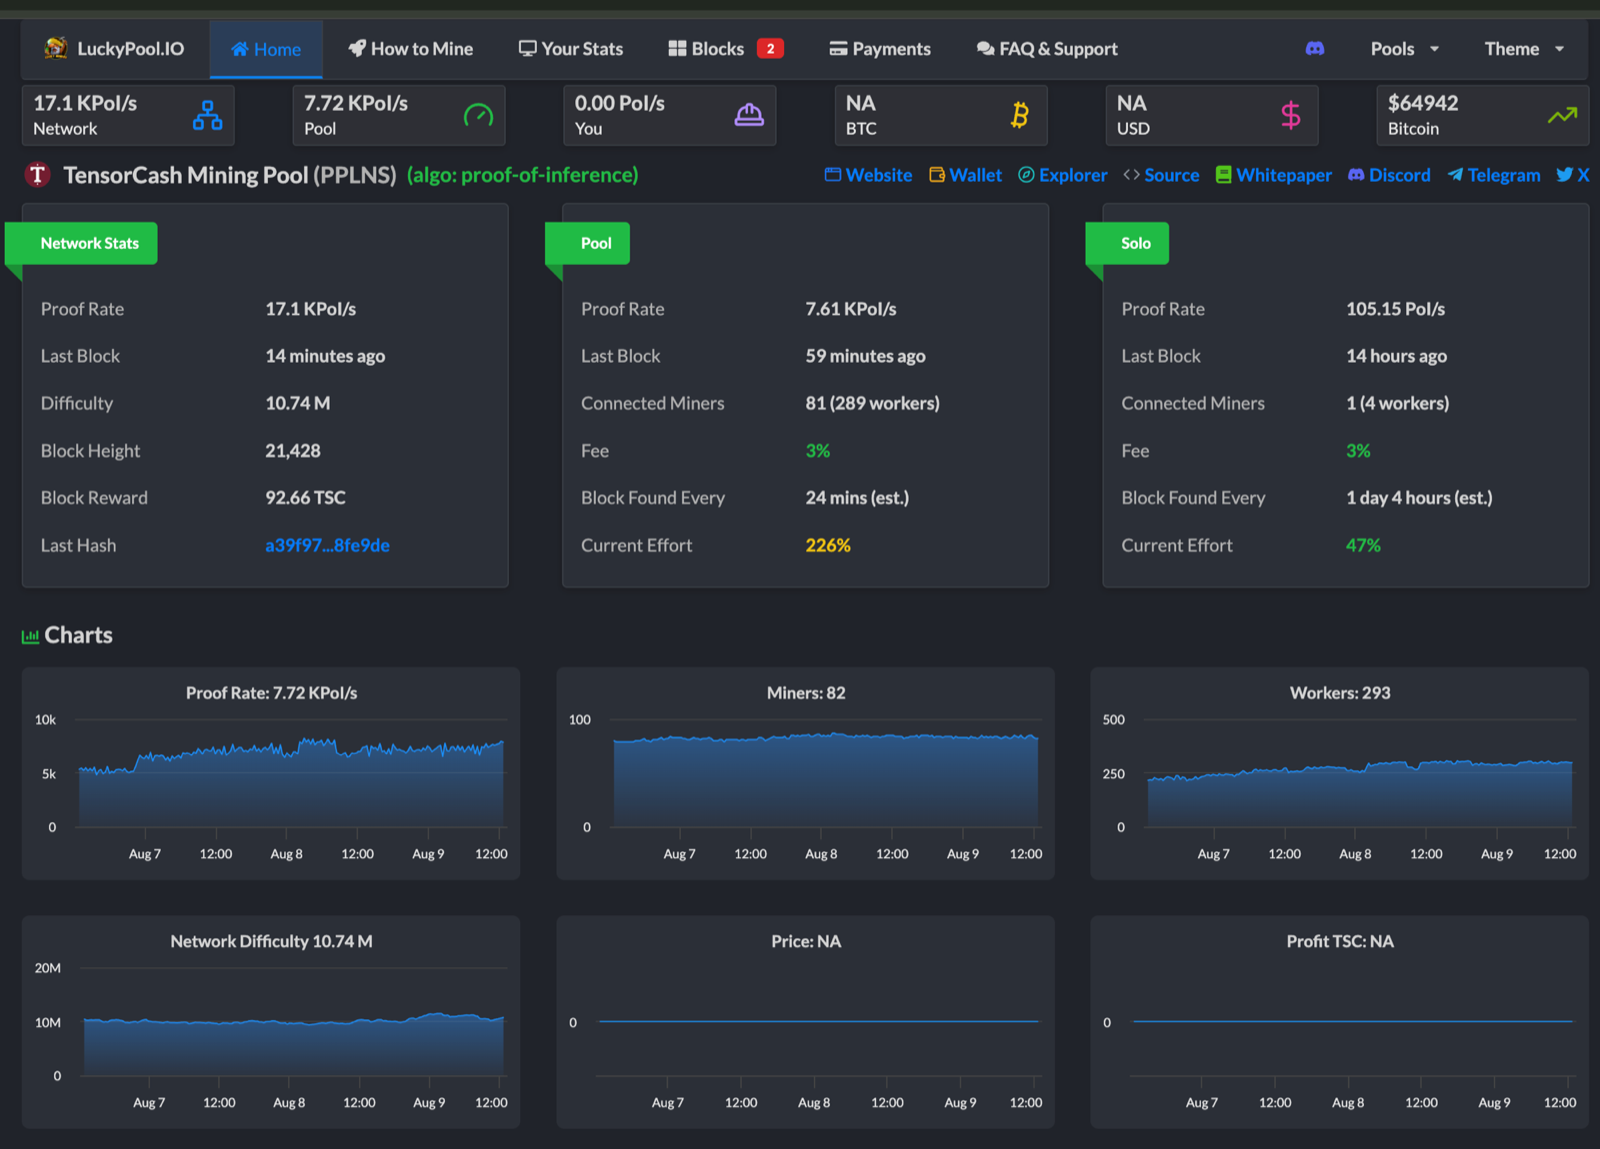This screenshot has width=1600, height=1149.
Task: Click the Block Height value 21,428
Action: click(293, 451)
